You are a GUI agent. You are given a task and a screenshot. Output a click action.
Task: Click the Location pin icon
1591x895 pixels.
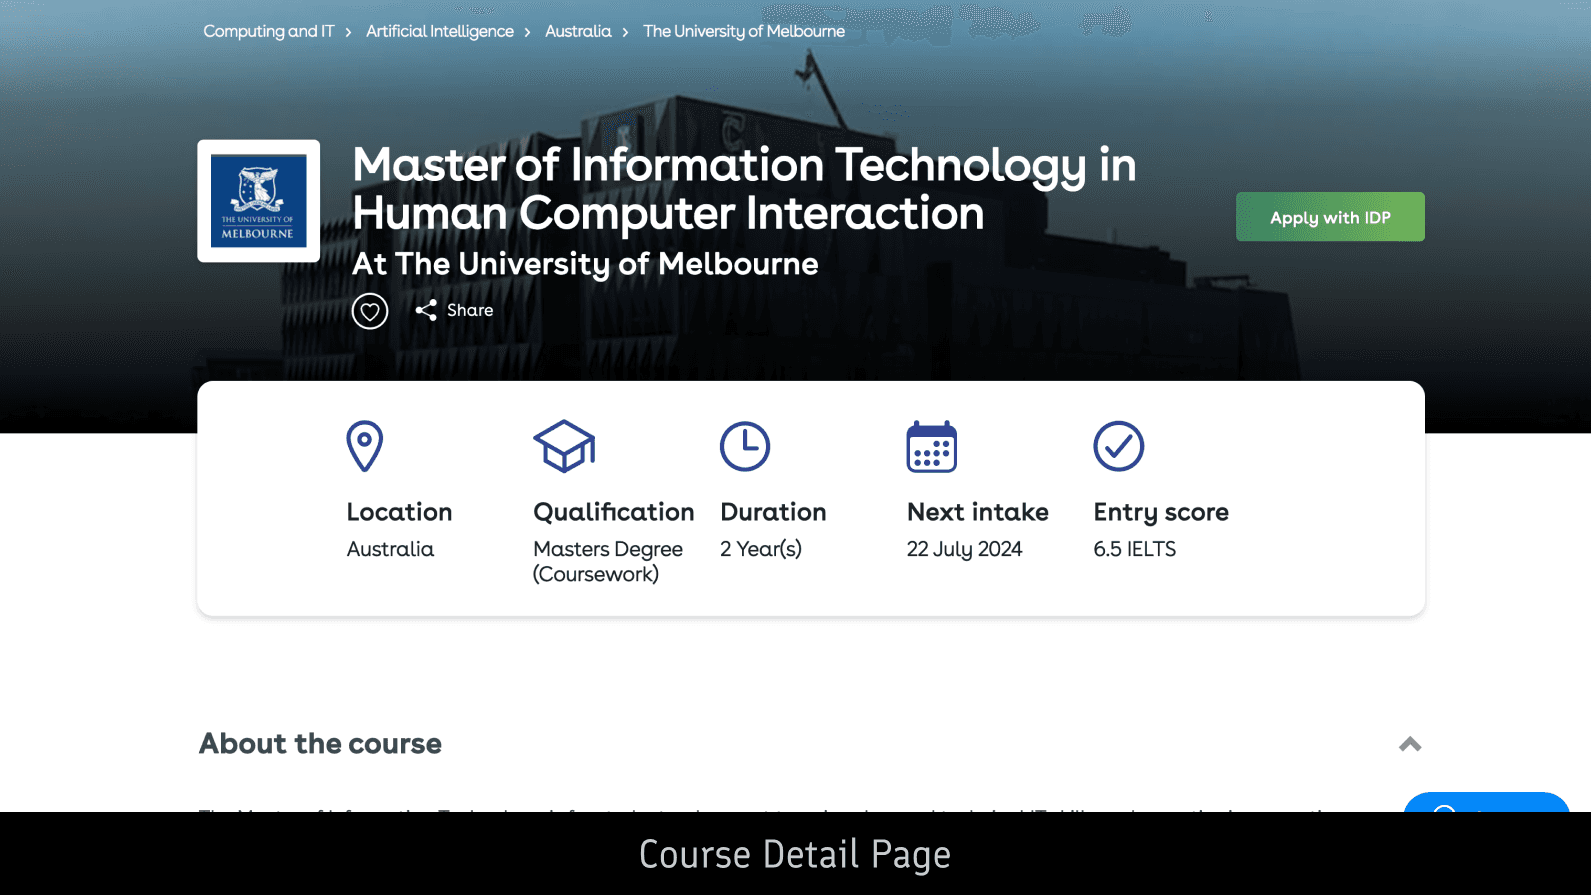(365, 446)
